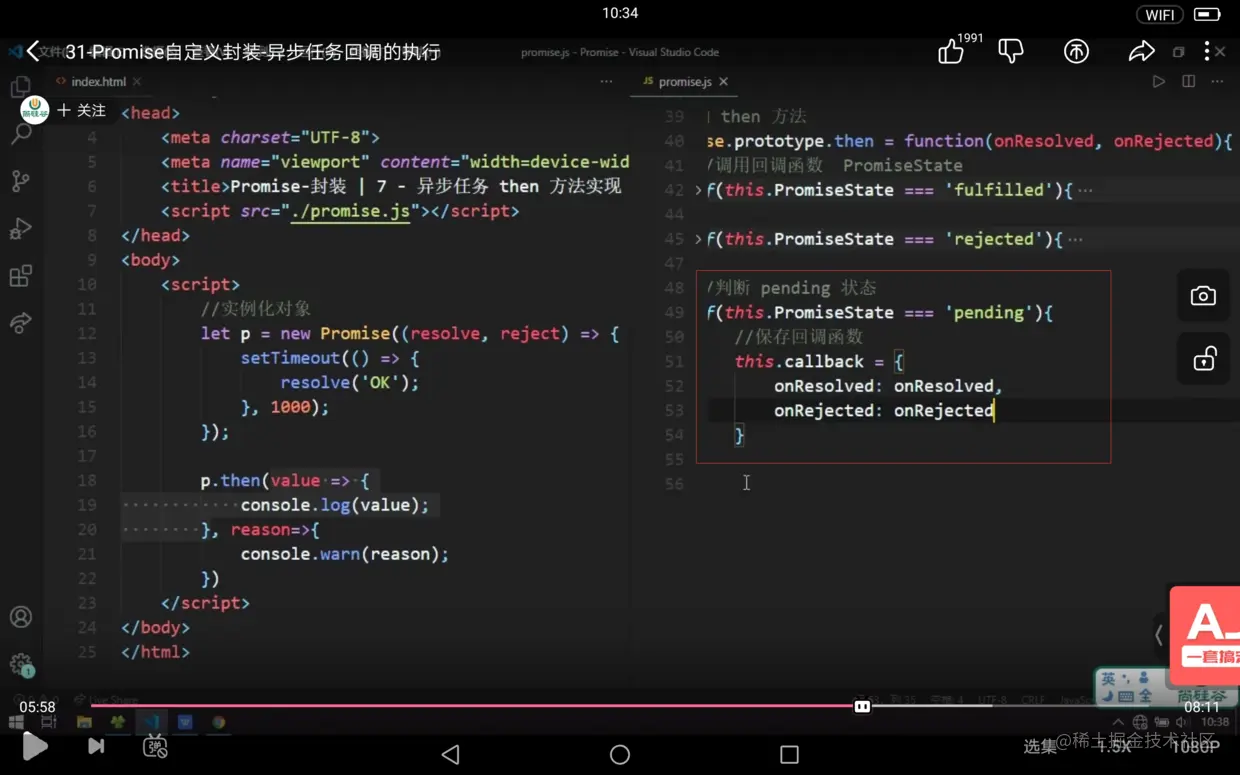Image resolution: width=1240 pixels, height=775 pixels.
Task: Change the 1.5X playback speed
Action: 1114,746
